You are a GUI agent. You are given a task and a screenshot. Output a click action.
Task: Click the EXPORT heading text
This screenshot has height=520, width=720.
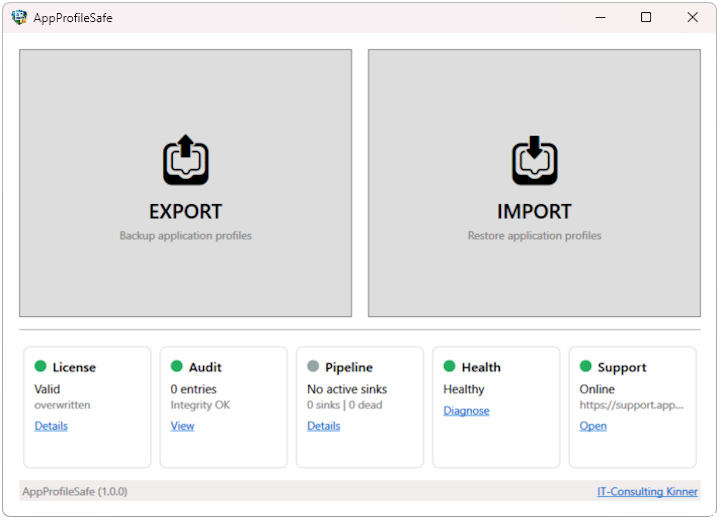pyautogui.click(x=185, y=212)
